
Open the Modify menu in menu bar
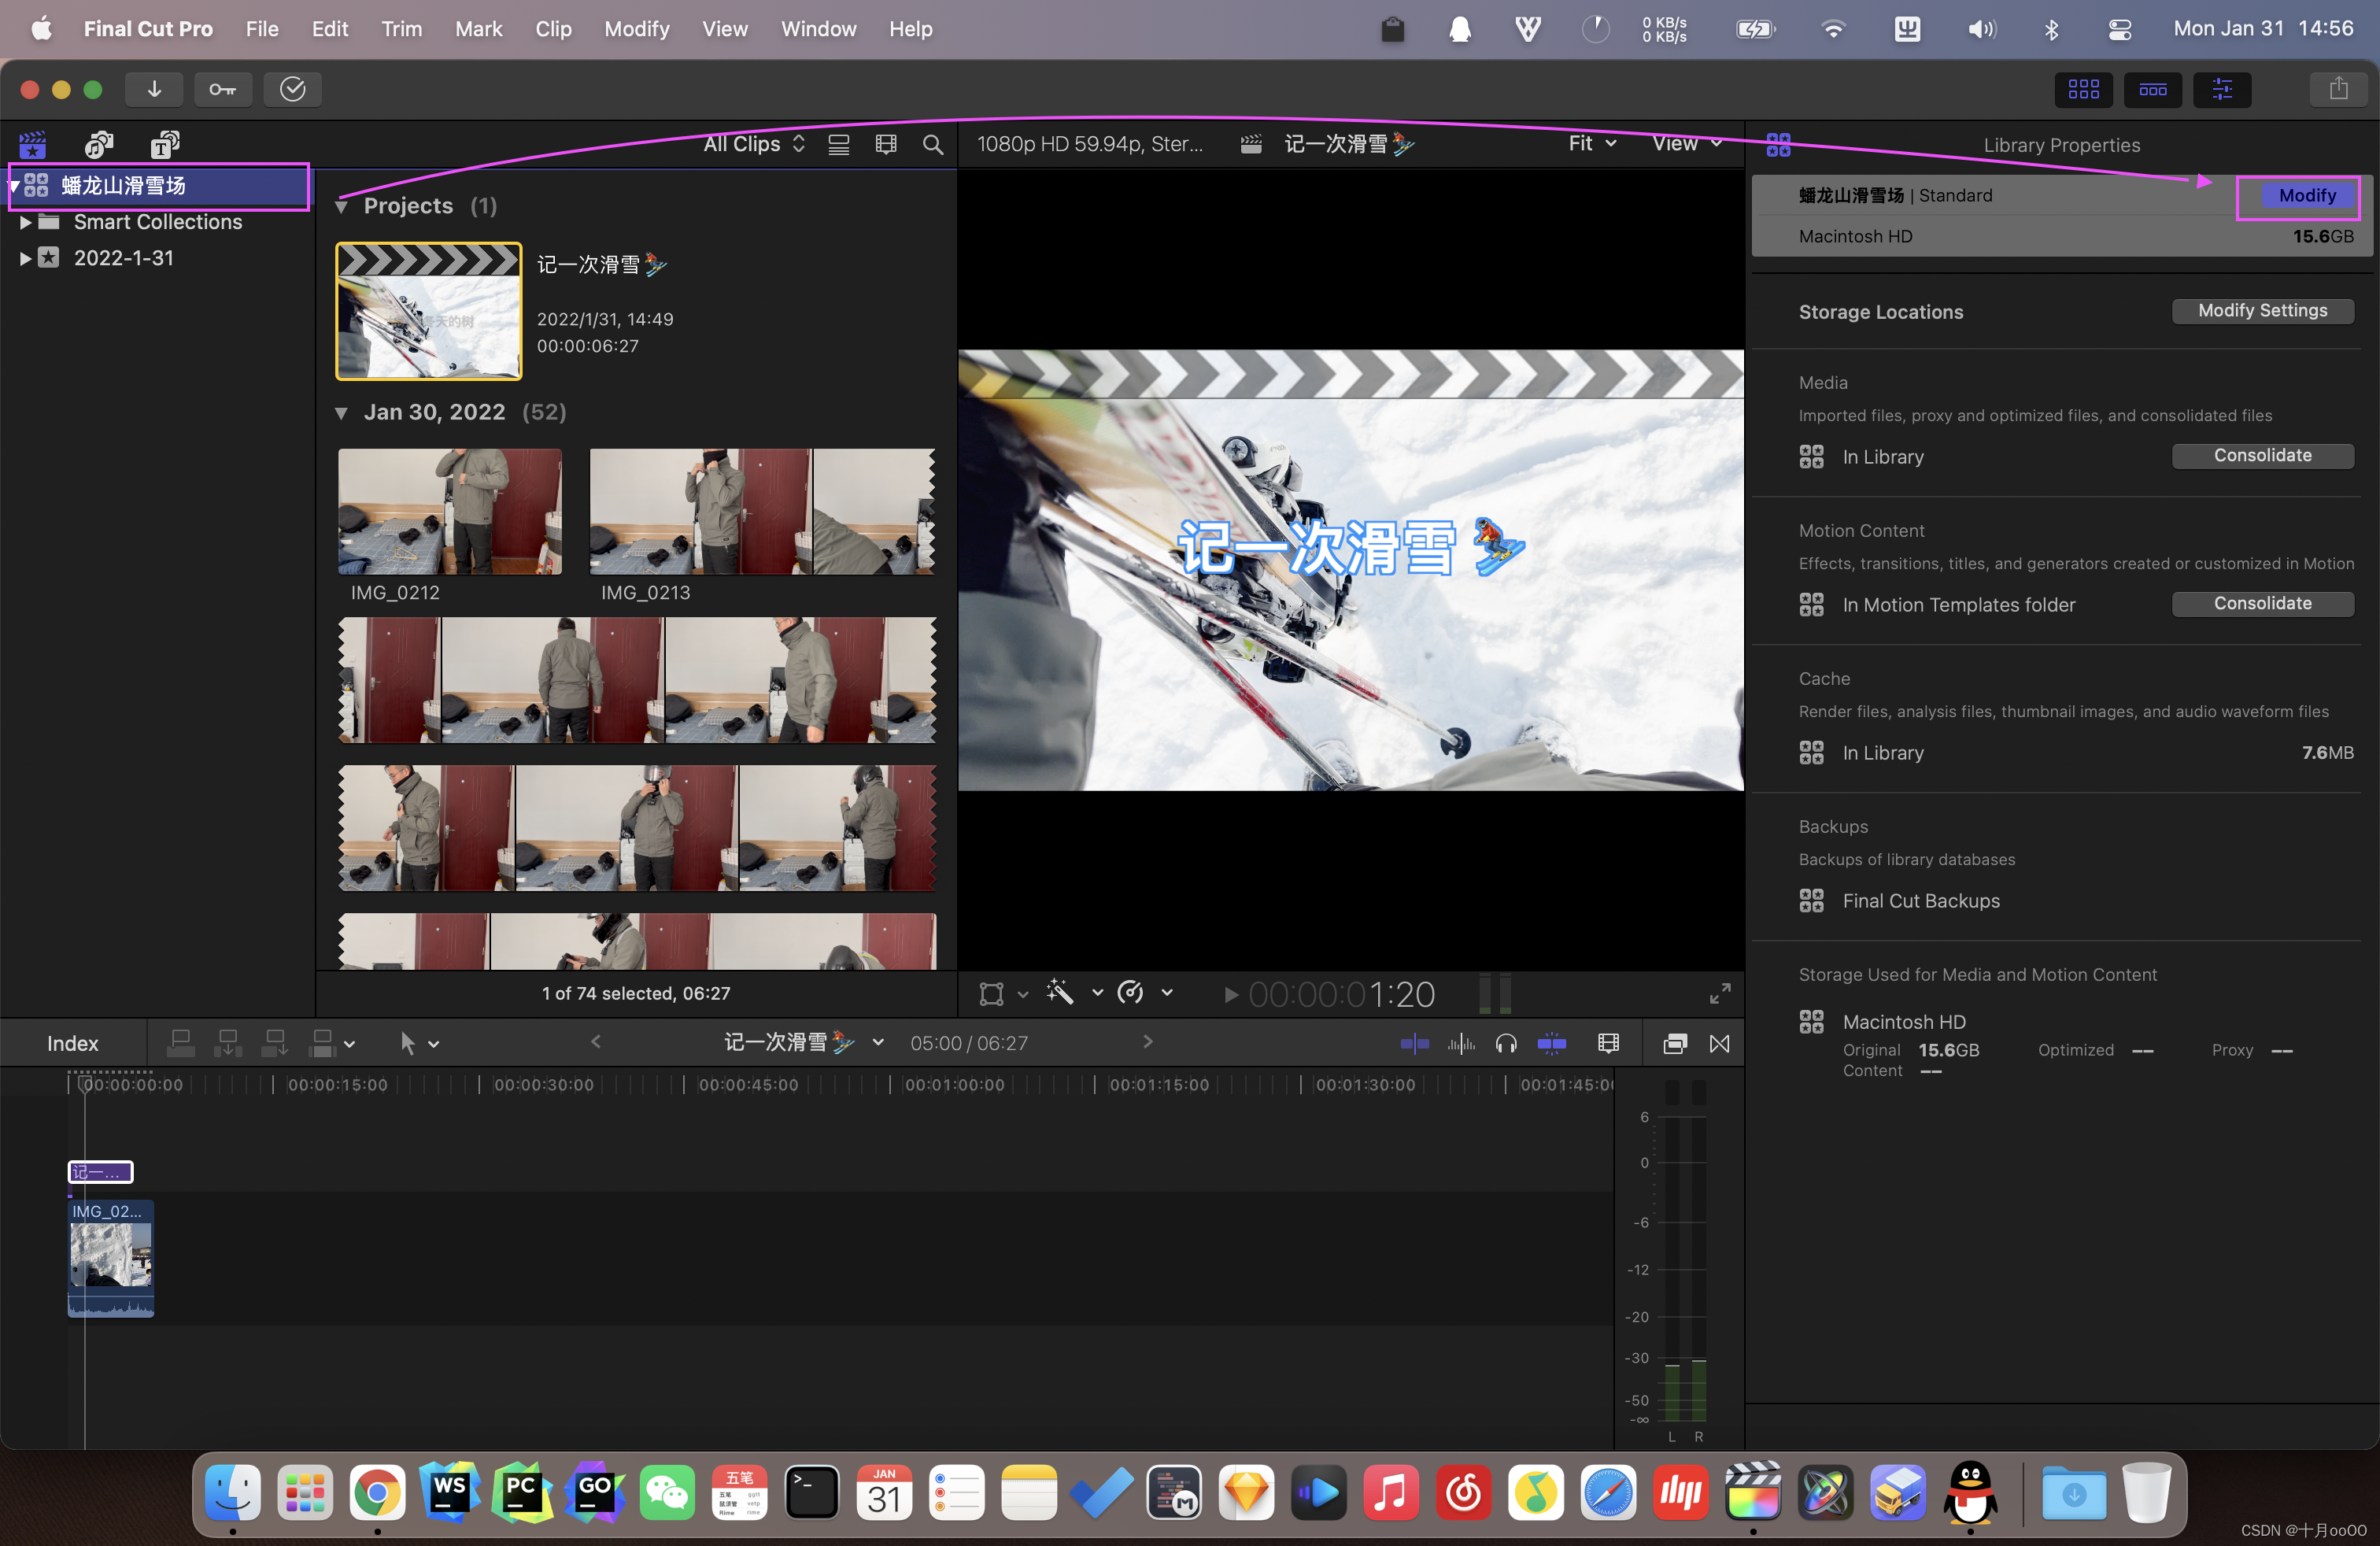[636, 29]
